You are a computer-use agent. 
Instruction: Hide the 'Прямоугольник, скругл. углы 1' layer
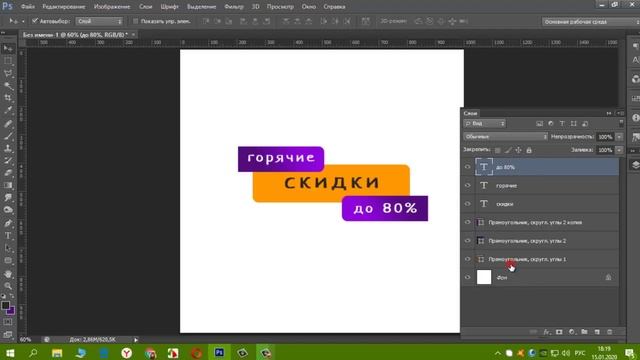[x=468, y=259]
